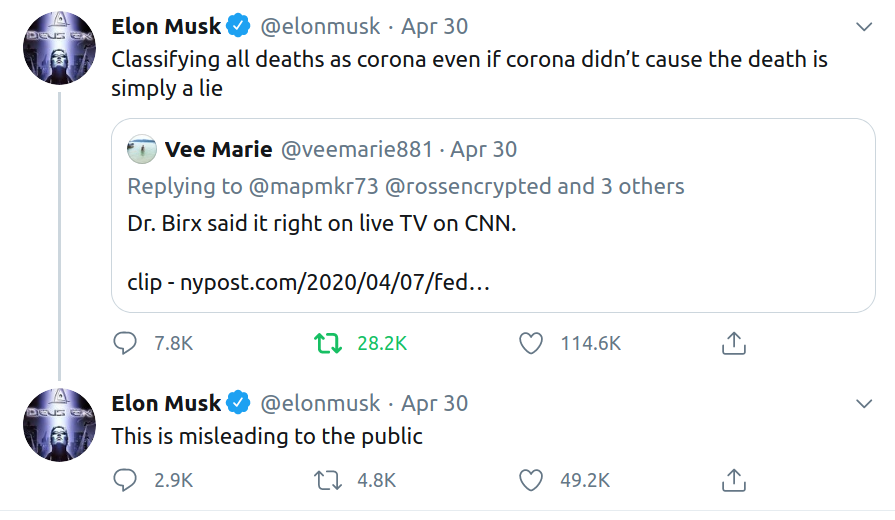The image size is (895, 520).
Task: Click the avatar beside the second tweet
Action: pyautogui.click(x=59, y=426)
